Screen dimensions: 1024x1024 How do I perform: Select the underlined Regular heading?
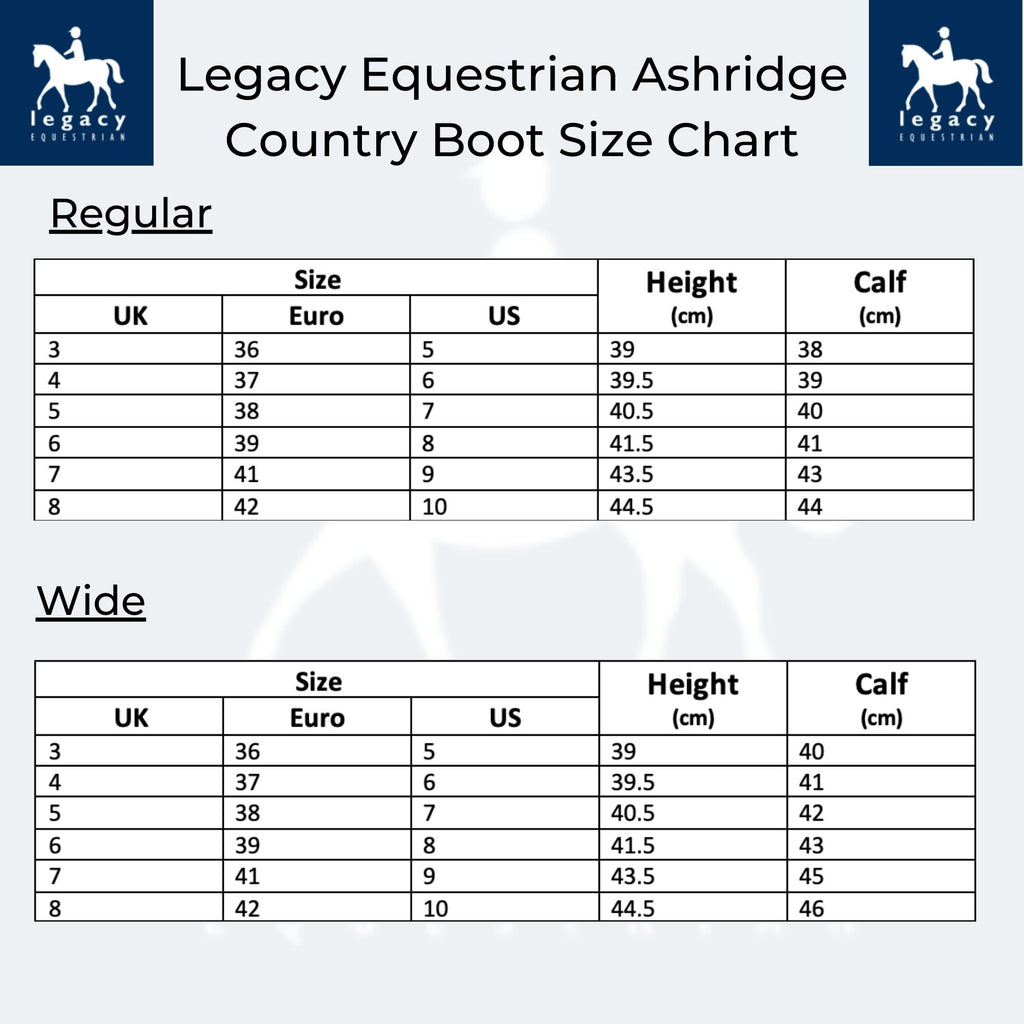(x=131, y=214)
